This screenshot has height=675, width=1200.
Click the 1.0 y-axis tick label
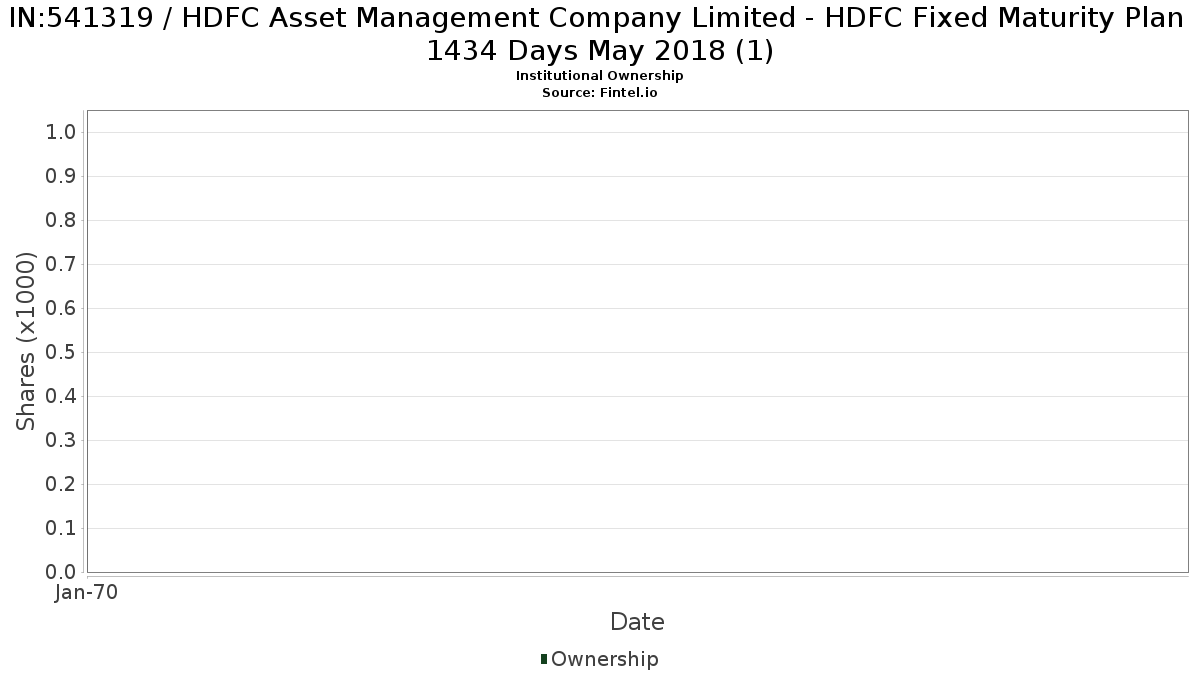62,133
